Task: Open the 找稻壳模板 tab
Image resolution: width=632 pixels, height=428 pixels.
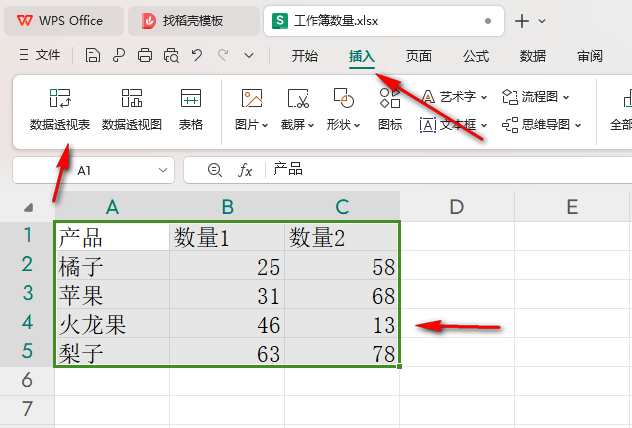Action: pos(194,21)
